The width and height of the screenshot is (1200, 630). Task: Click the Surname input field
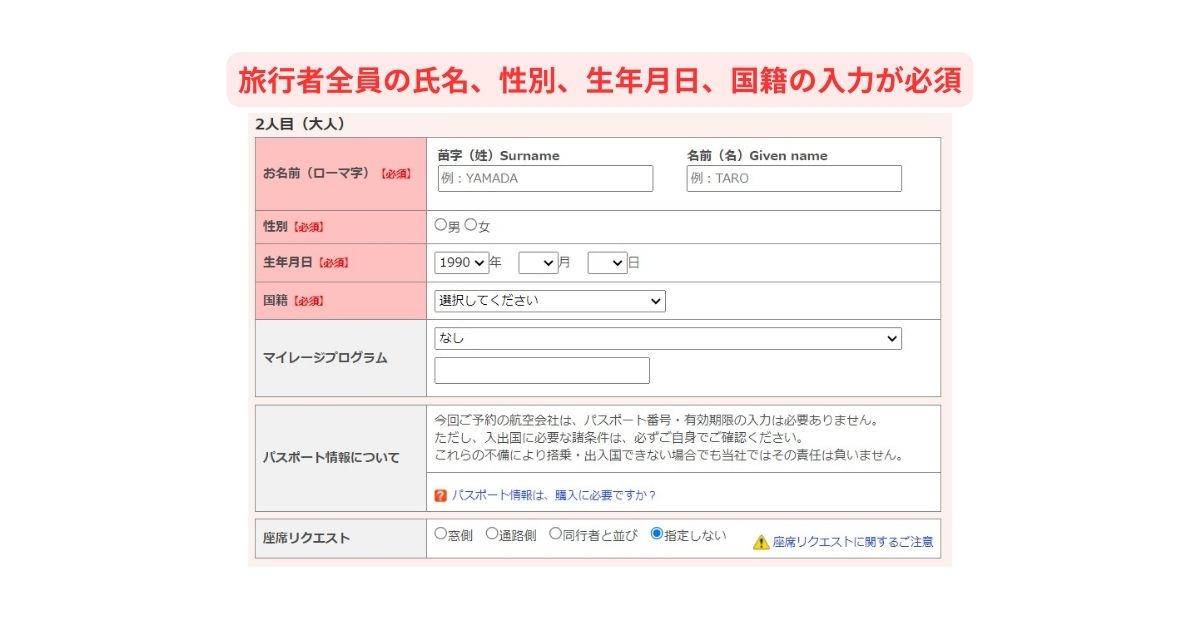point(545,179)
